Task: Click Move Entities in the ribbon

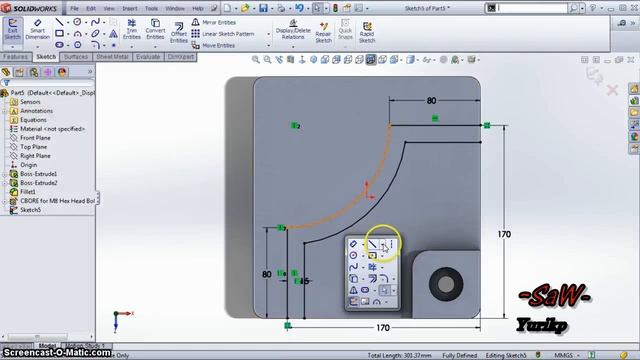Action: coord(213,45)
